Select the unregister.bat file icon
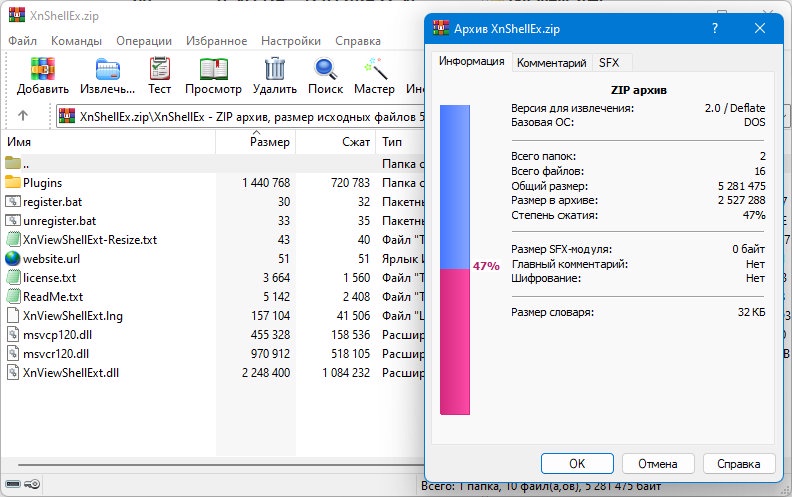The width and height of the screenshot is (792, 497). click(13, 221)
